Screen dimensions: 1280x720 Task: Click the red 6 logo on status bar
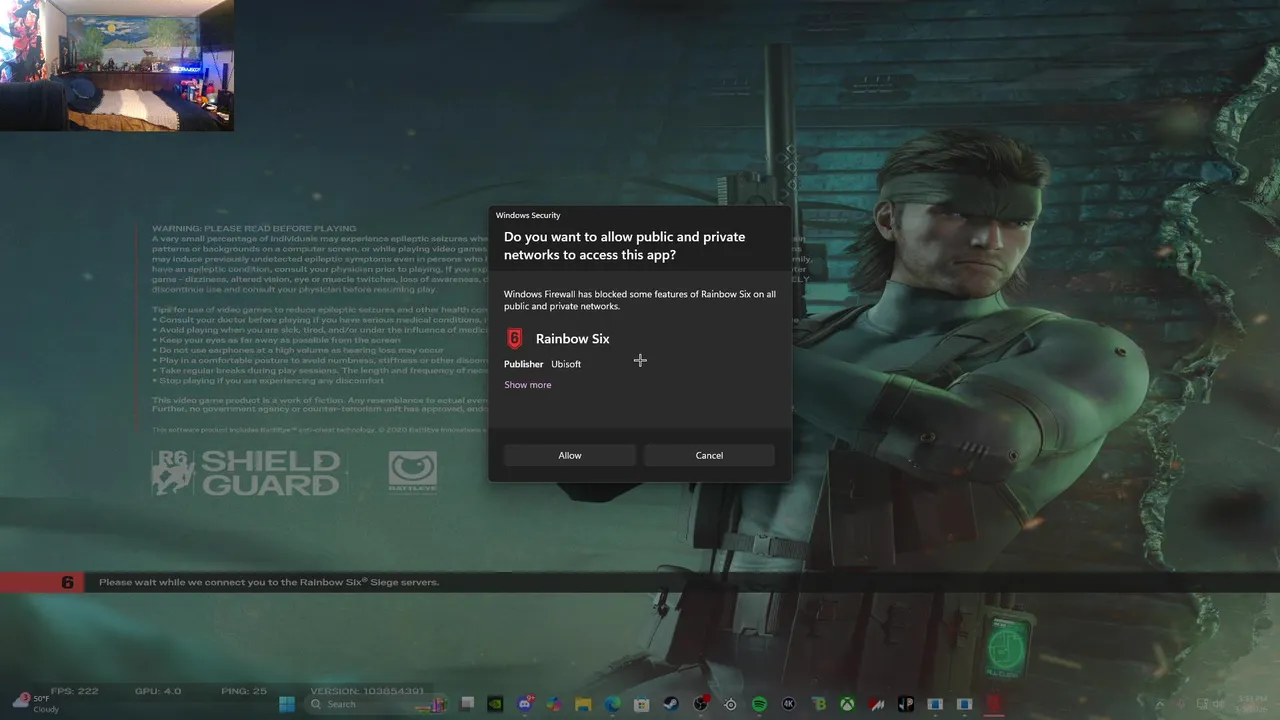click(67, 582)
